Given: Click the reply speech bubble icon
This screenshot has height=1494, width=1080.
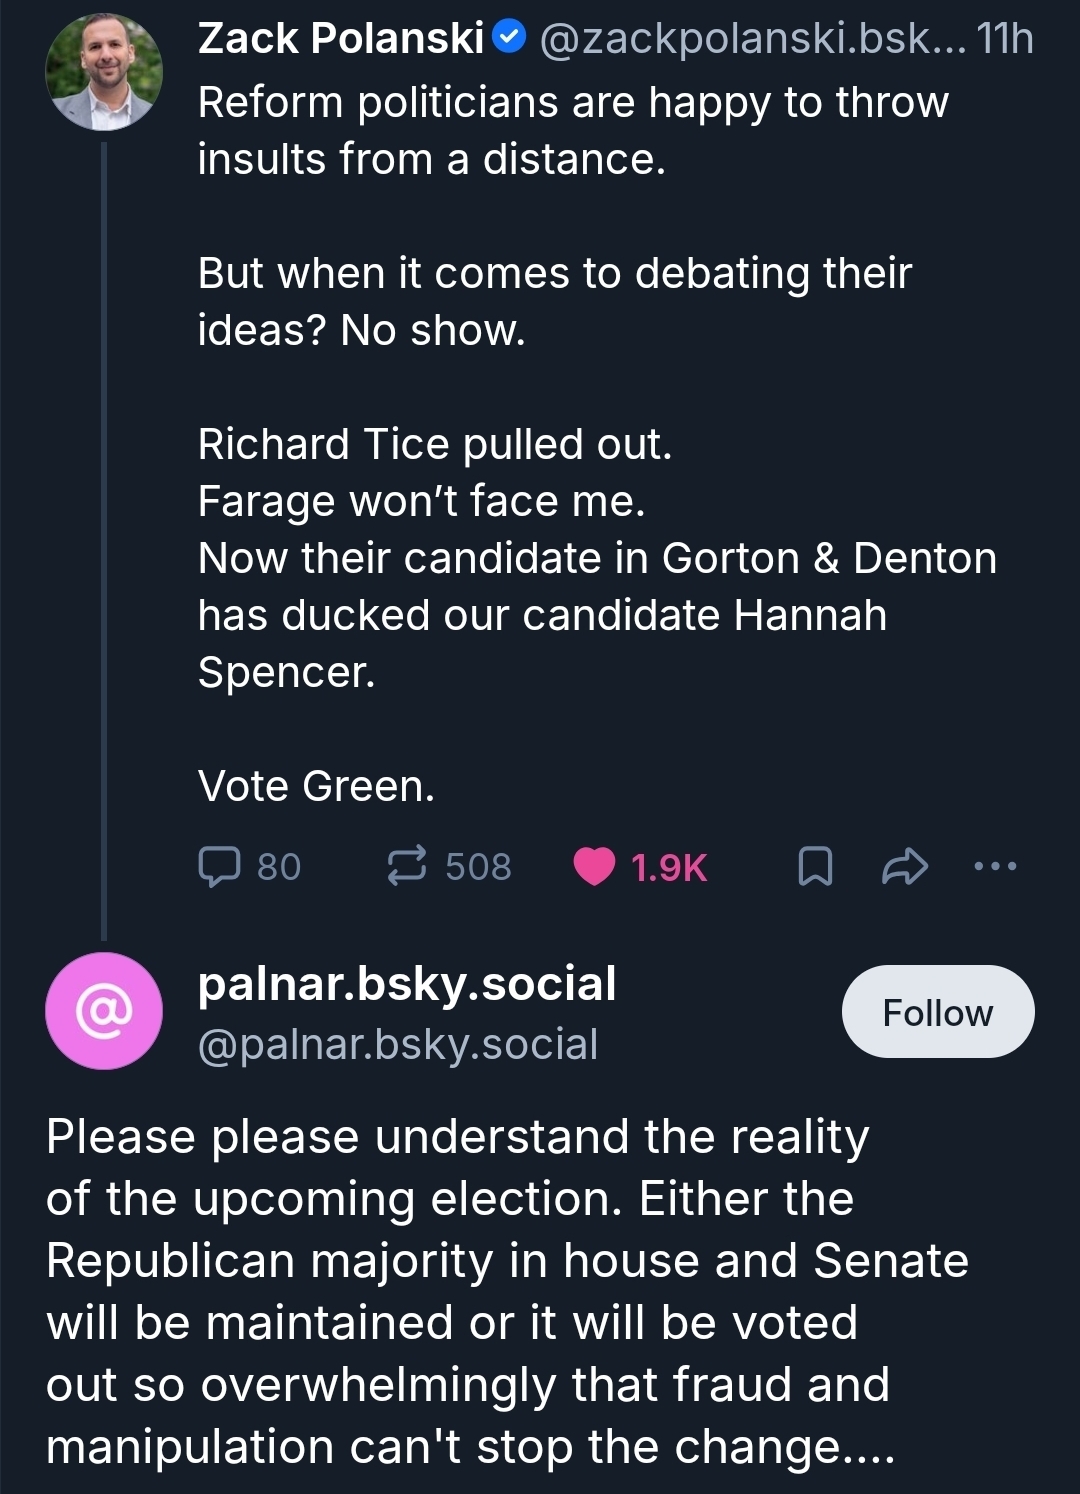Looking at the screenshot, I should (219, 866).
